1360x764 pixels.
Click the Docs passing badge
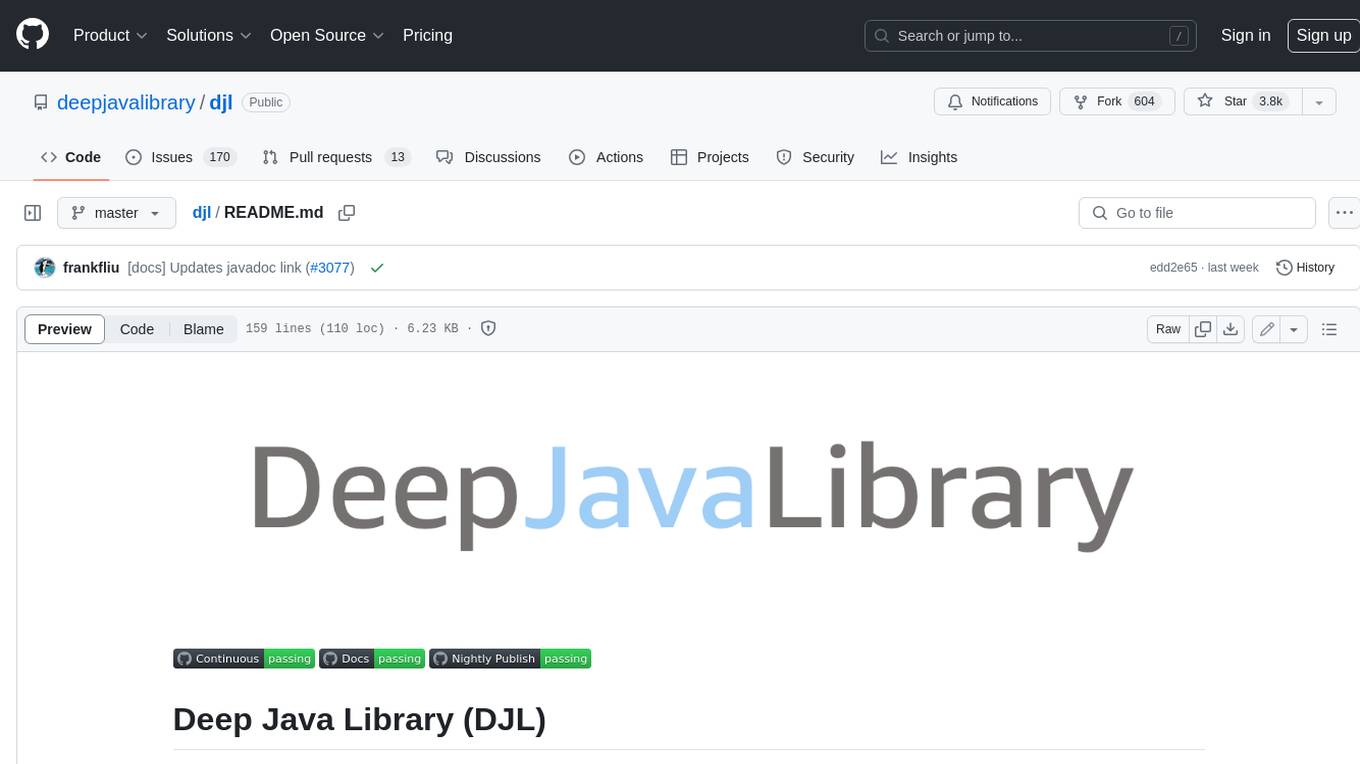pos(372,658)
